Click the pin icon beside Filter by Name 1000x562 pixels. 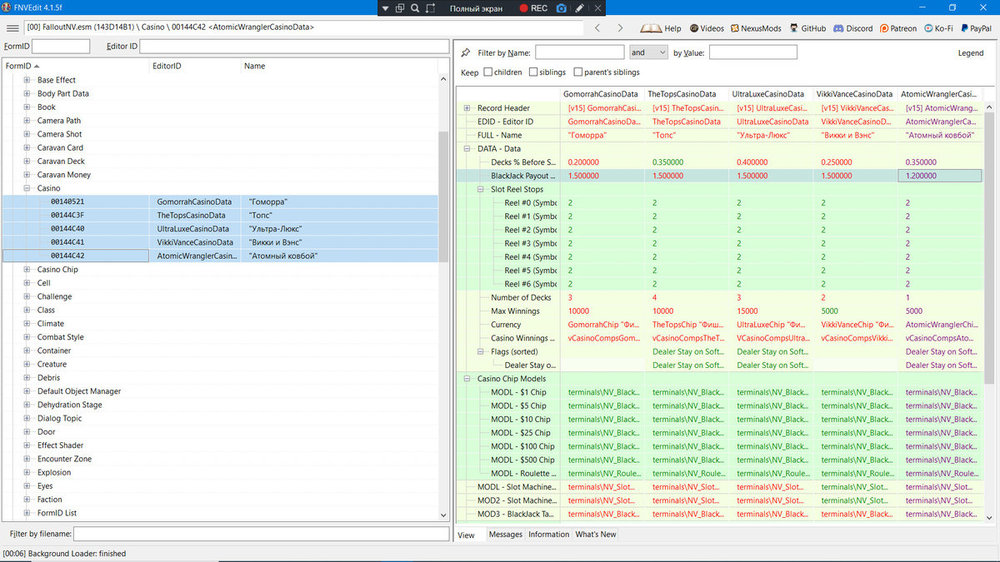click(x=466, y=52)
